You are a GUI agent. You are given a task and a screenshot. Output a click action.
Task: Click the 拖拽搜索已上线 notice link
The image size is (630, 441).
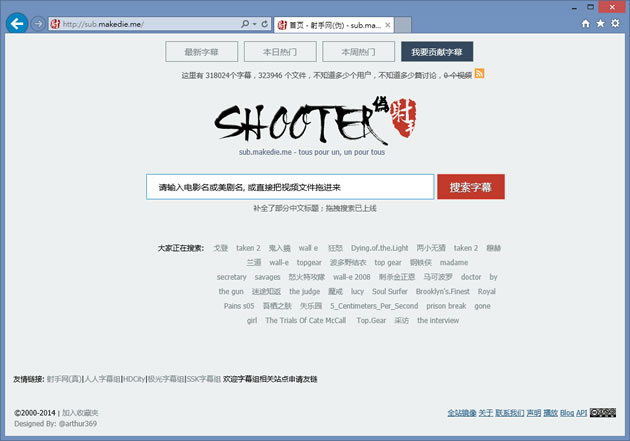click(351, 208)
